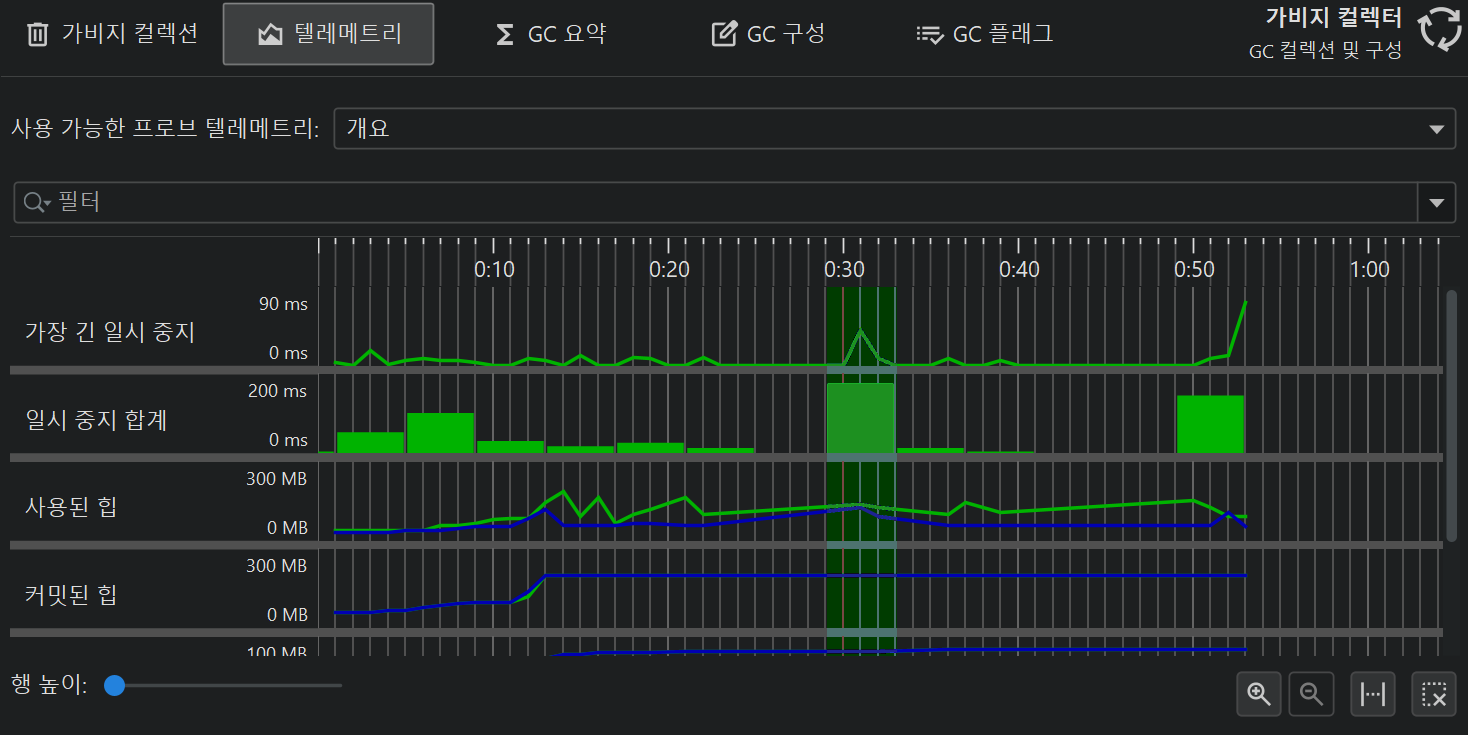Select the highlighted 일시 중지 합계 bar at 0:30

click(860, 418)
